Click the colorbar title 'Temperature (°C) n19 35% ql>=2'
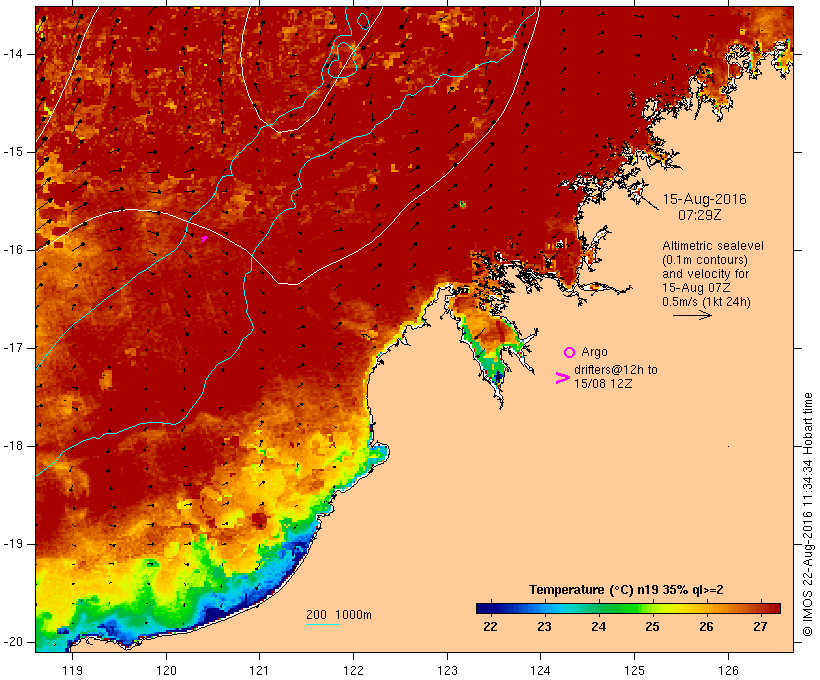820x680 pixels. tap(626, 590)
